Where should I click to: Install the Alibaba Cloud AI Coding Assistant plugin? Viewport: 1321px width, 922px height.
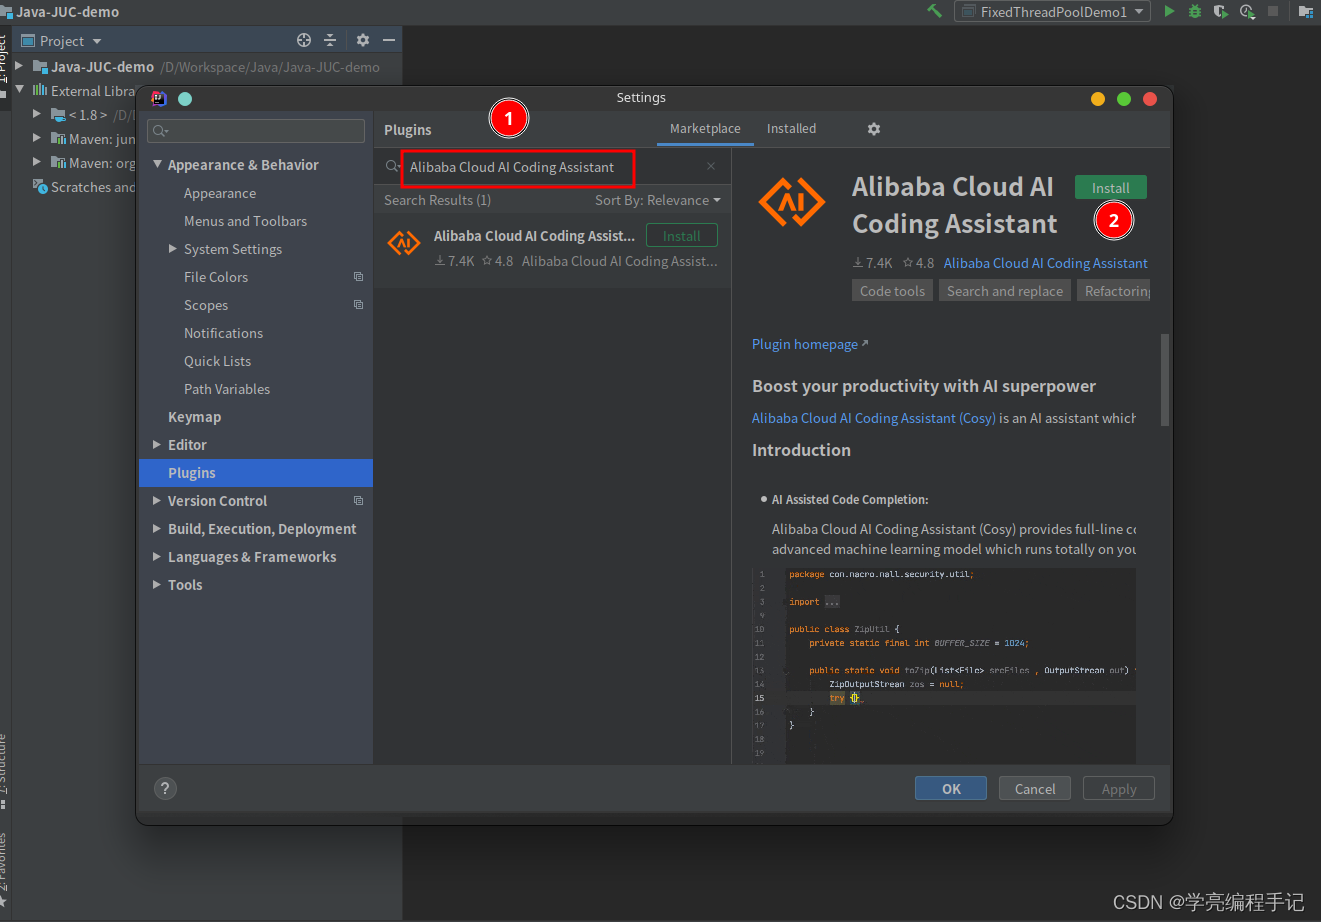pyautogui.click(x=1110, y=186)
